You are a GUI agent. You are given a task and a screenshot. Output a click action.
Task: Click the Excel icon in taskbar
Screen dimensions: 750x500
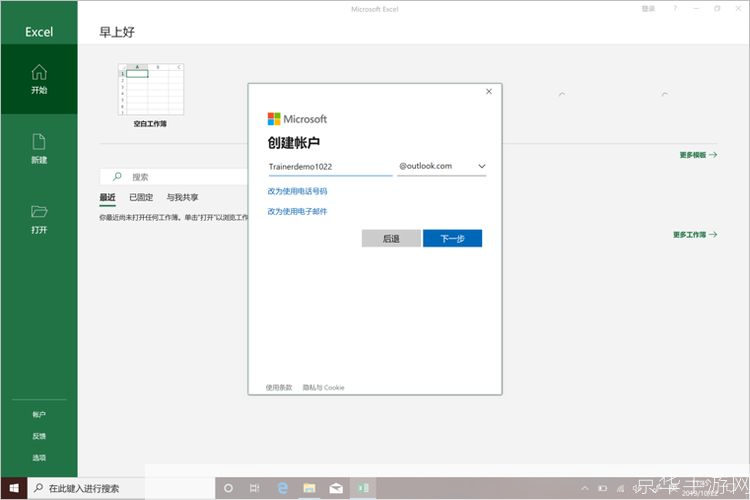362,488
